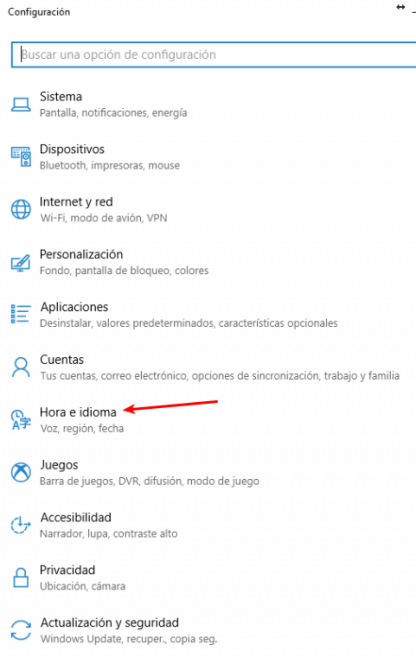Image resolution: width=416 pixels, height=670 pixels.
Task: Click the Accesibilidad icon
Action: point(21,525)
